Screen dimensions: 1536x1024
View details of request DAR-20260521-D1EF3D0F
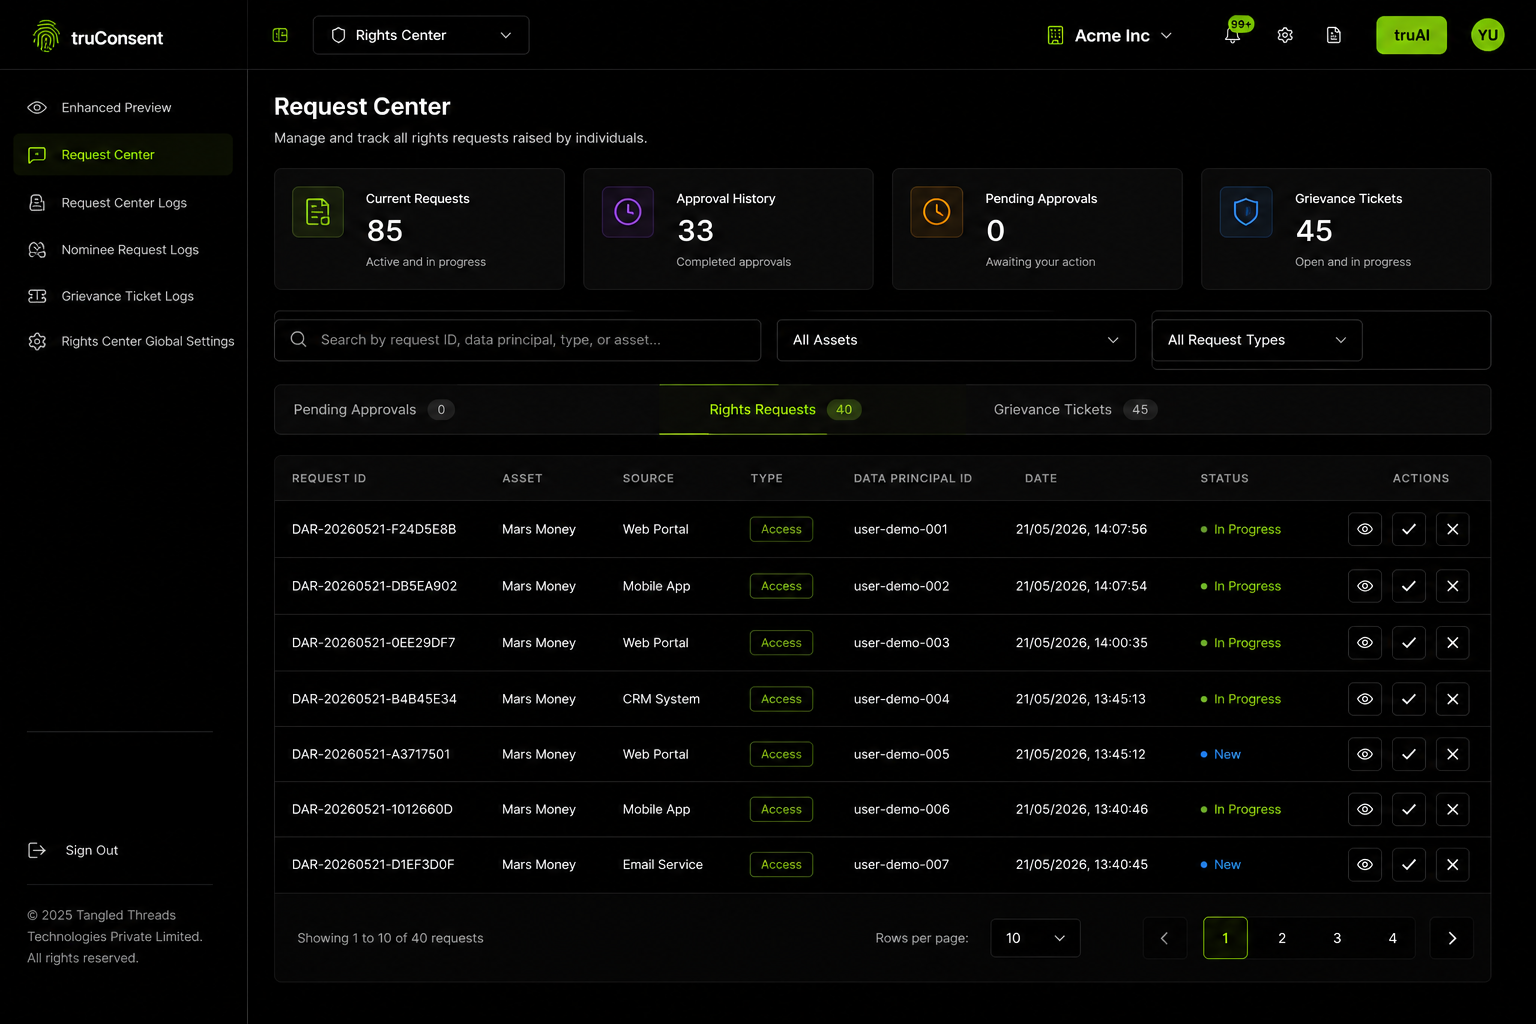pos(1365,864)
